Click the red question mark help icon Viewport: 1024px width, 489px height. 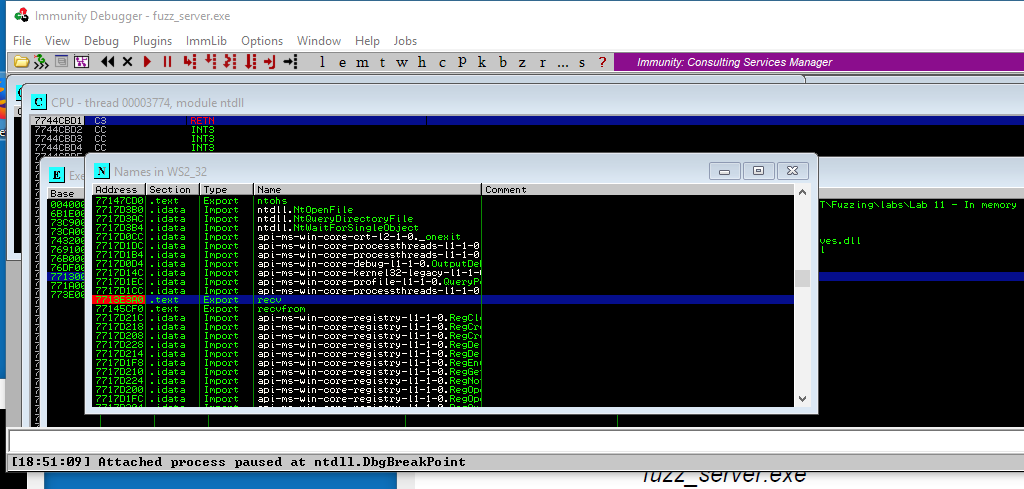click(602, 63)
